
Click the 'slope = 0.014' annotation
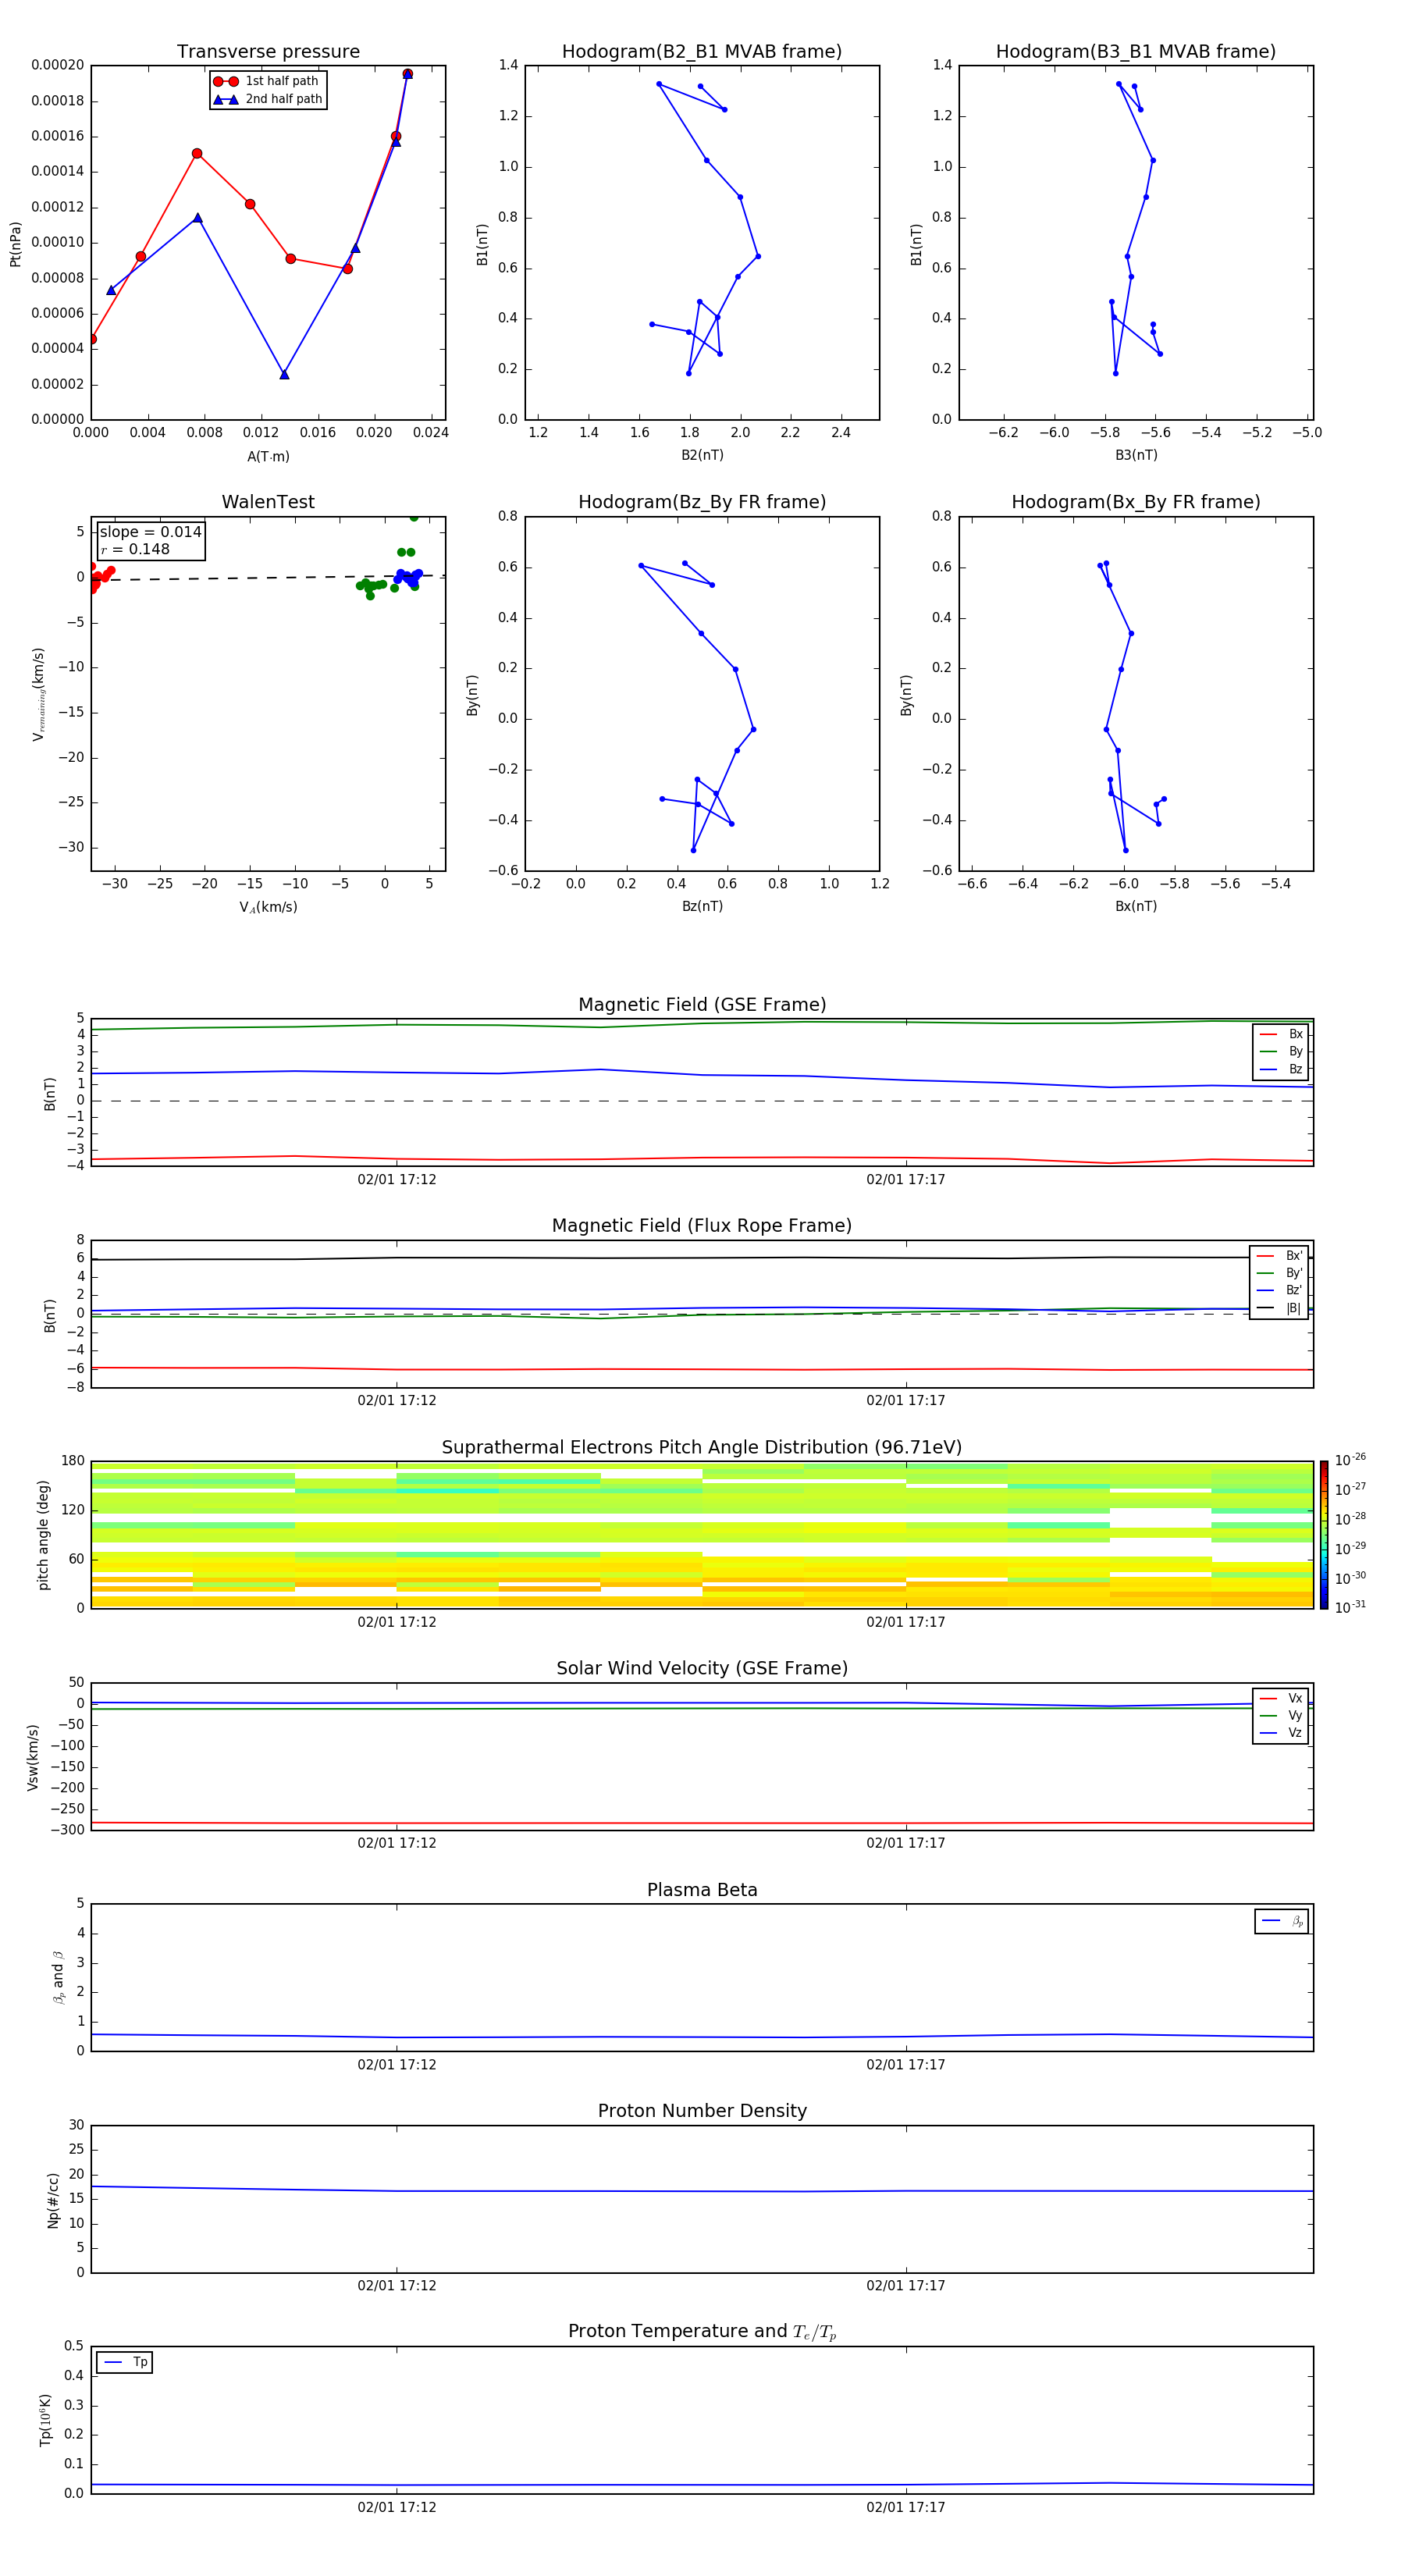(151, 532)
